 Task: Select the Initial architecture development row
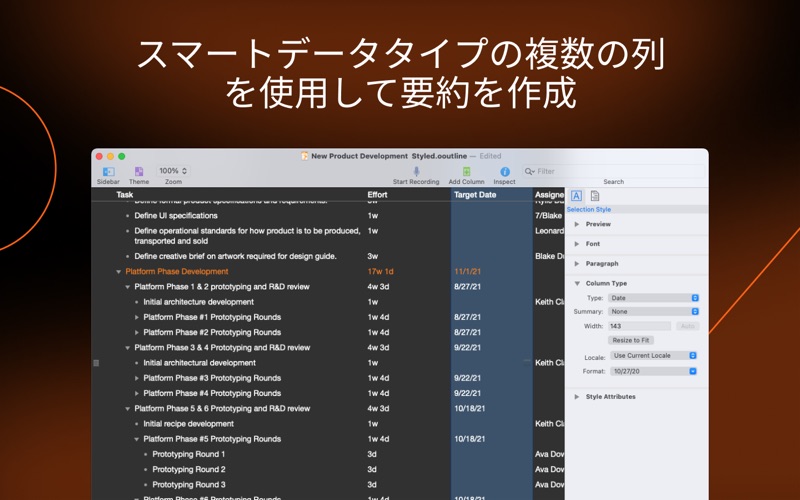point(198,302)
